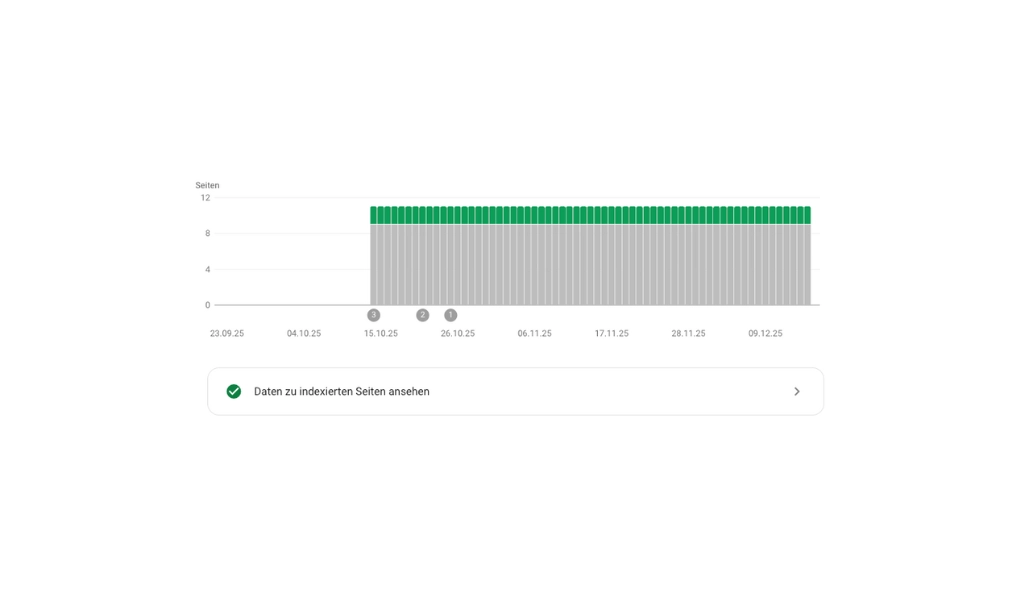The height and width of the screenshot is (600, 1025).
Task: Select the 26.10.25 date label
Action: tap(458, 334)
